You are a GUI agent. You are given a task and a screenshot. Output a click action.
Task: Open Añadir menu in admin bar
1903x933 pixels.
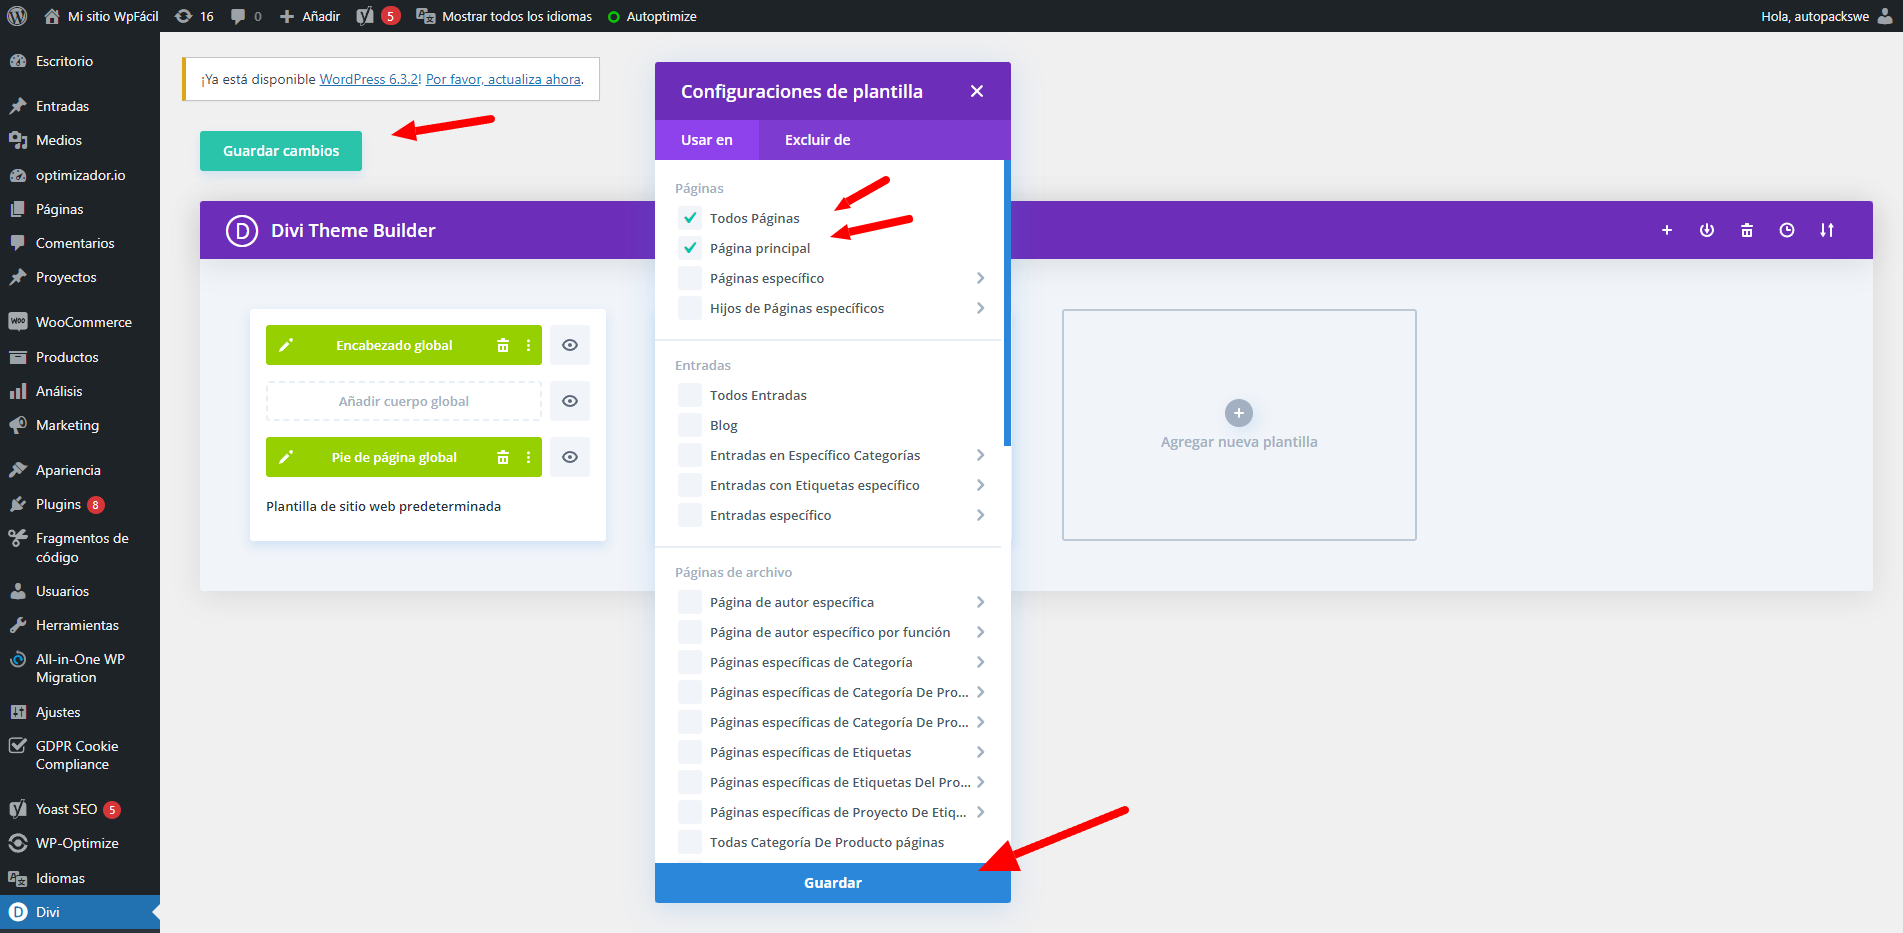point(310,16)
